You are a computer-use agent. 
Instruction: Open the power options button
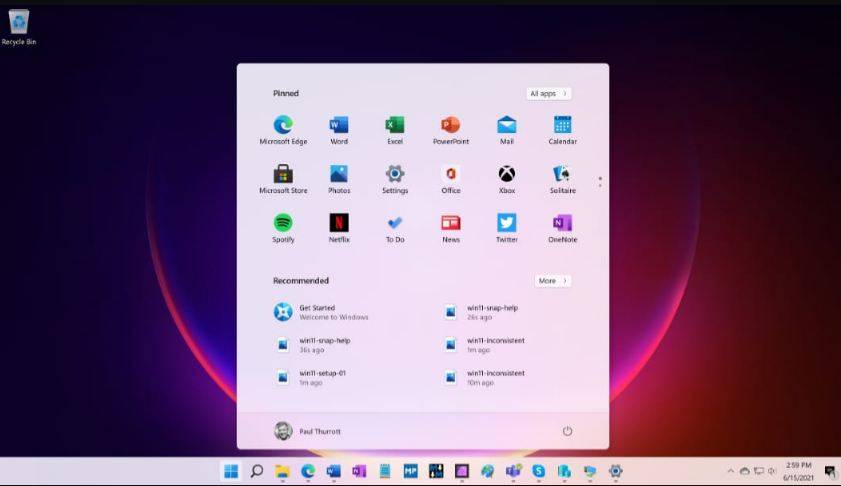[567, 431]
